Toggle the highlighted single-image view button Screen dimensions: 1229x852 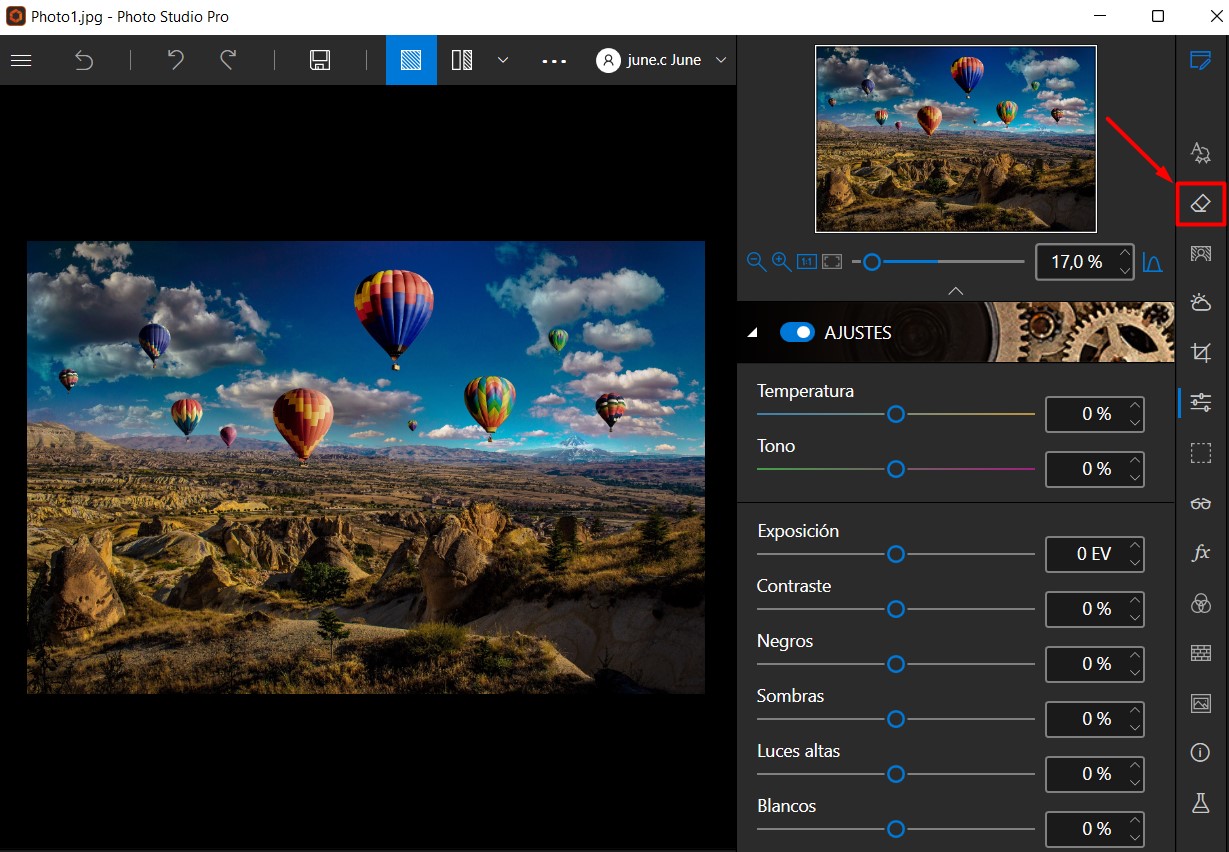pos(411,60)
